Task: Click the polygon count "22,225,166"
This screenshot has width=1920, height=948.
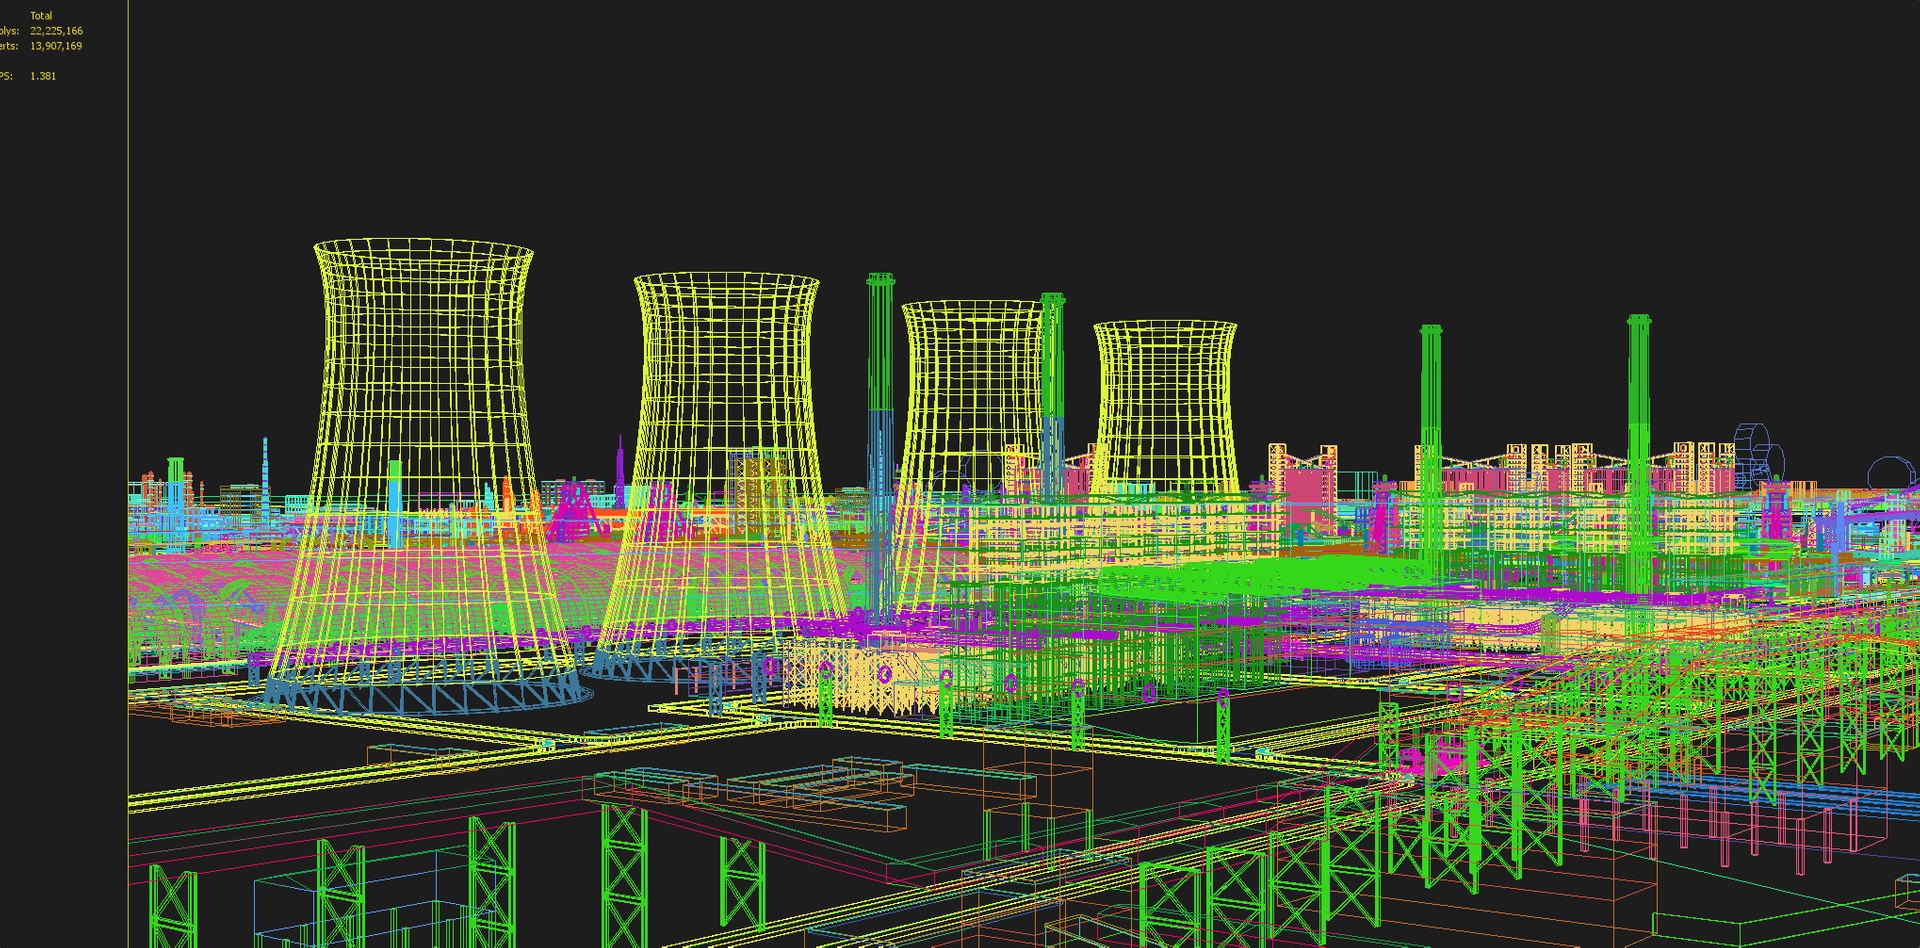Action: click(56, 31)
